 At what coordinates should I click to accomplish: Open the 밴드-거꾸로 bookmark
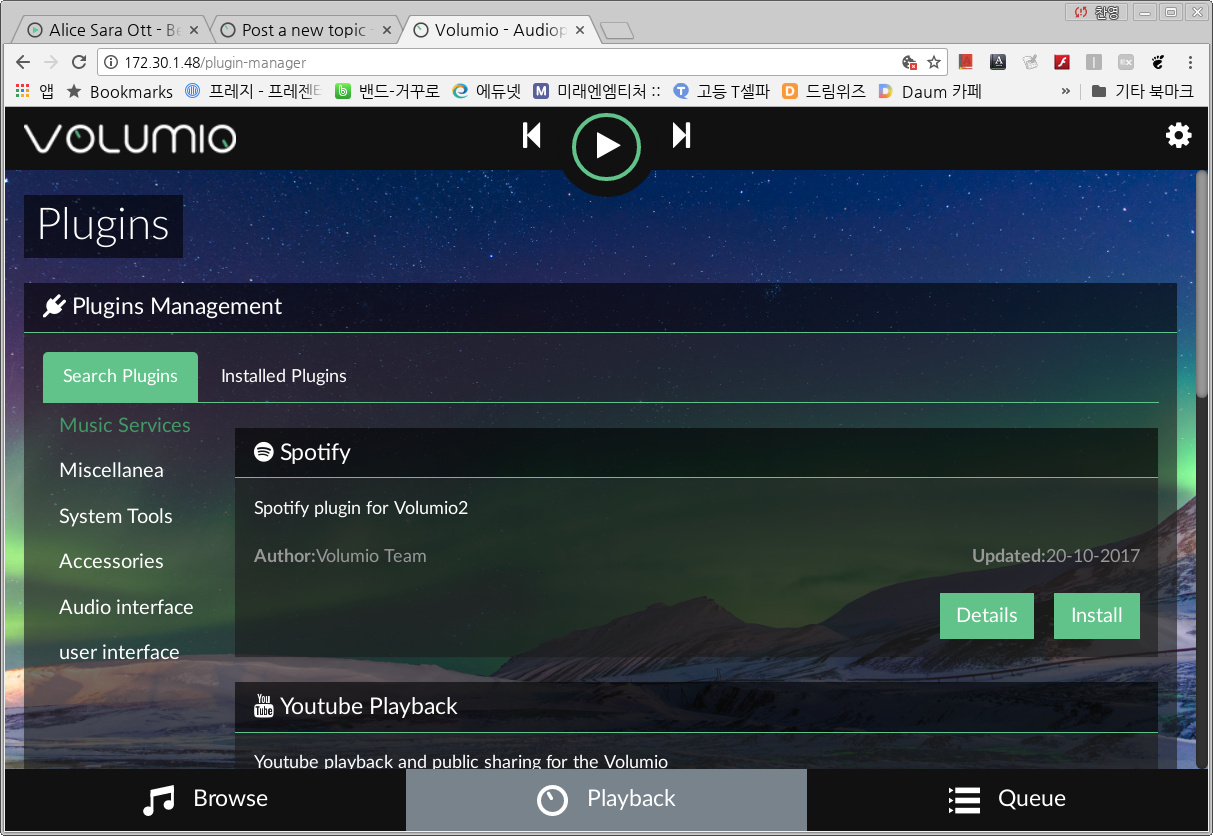pyautogui.click(x=387, y=91)
